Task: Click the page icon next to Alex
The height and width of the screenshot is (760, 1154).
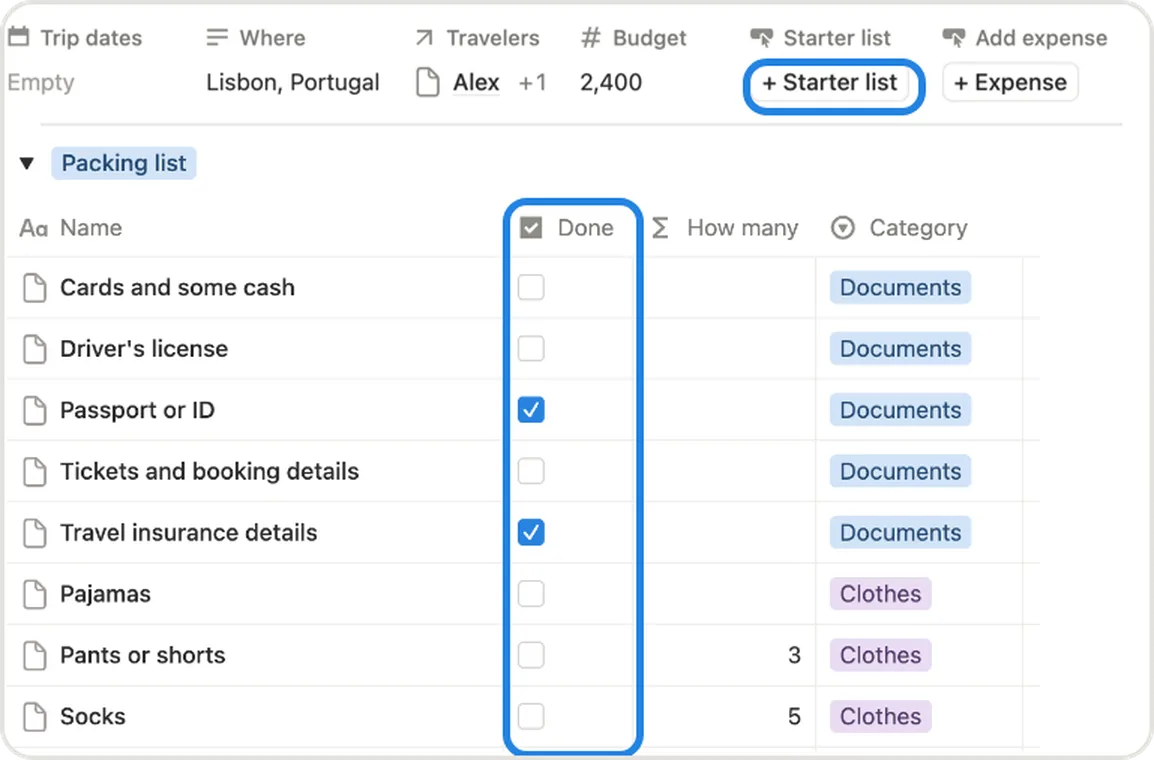Action: tap(428, 82)
